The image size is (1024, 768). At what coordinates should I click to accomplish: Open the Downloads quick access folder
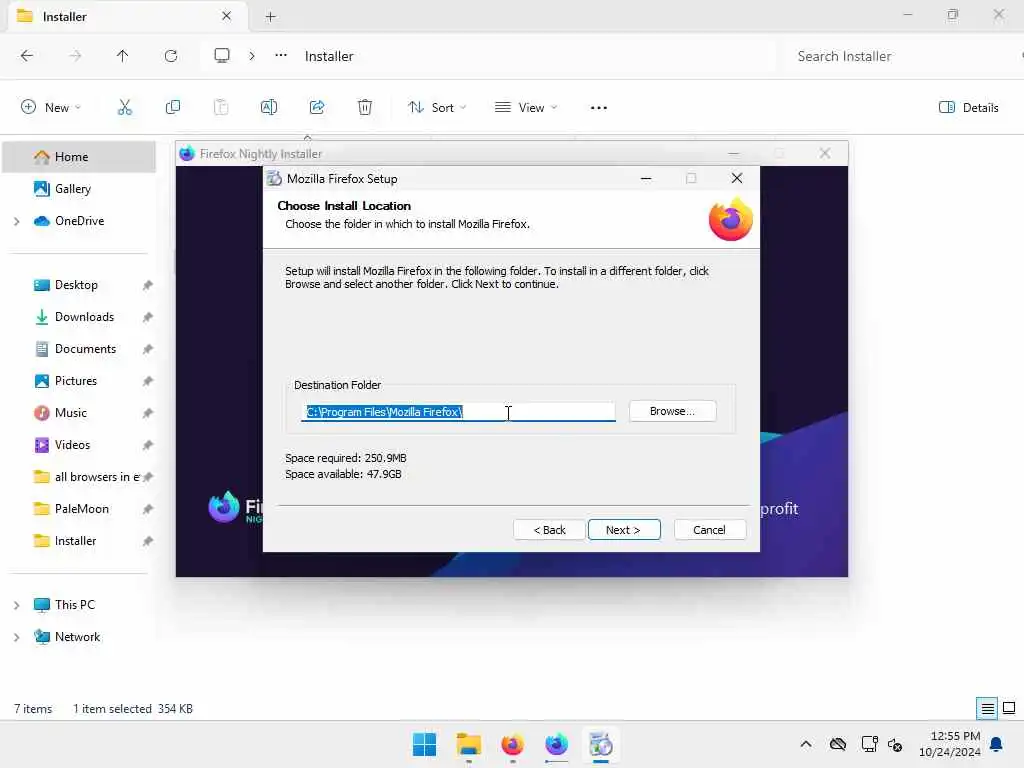tap(84, 317)
